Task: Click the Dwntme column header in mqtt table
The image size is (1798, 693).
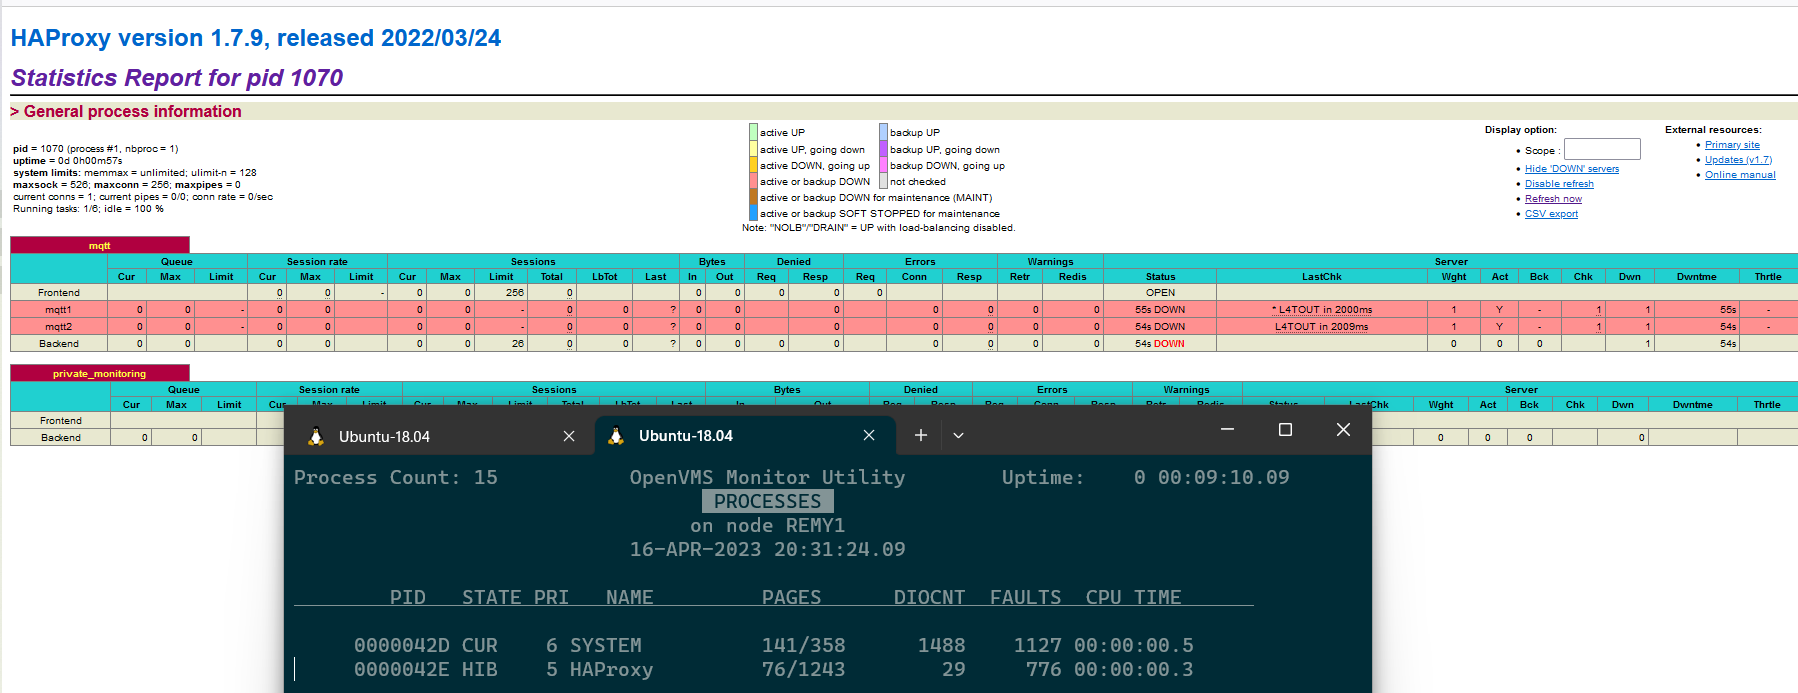Action: [x=1697, y=277]
